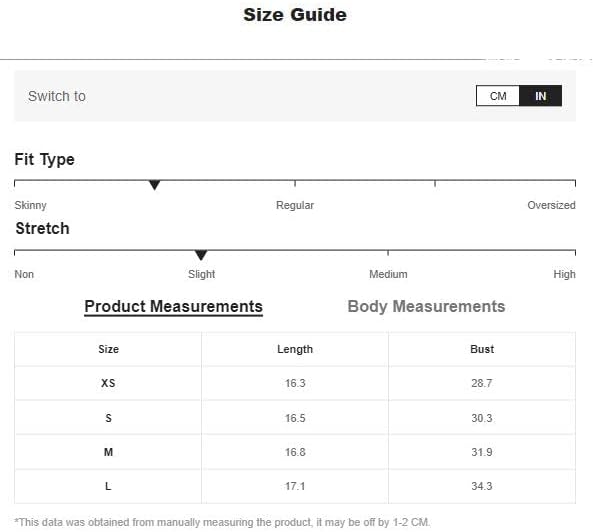
Task: Select the L size row
Action: [295, 486]
